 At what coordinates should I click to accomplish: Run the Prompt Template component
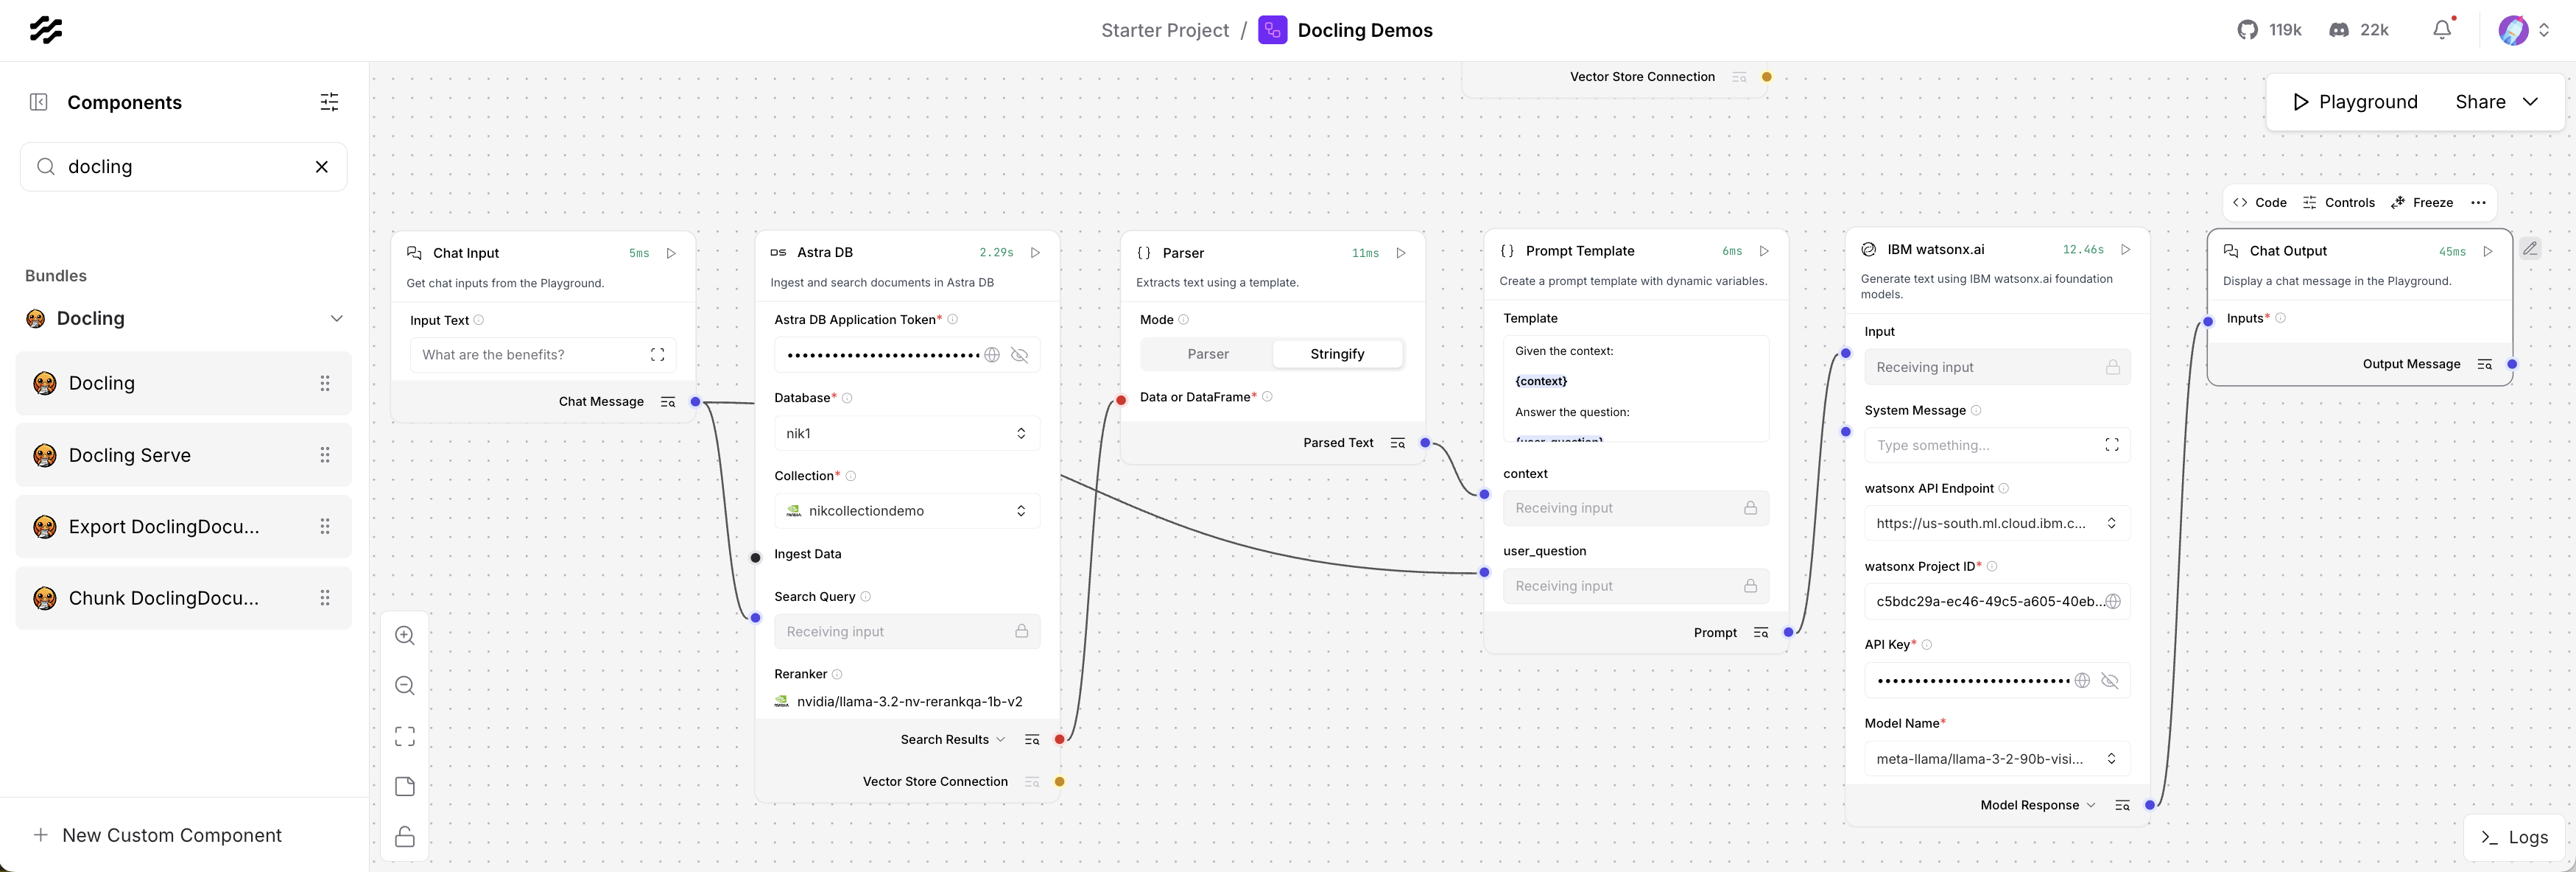[1765, 251]
